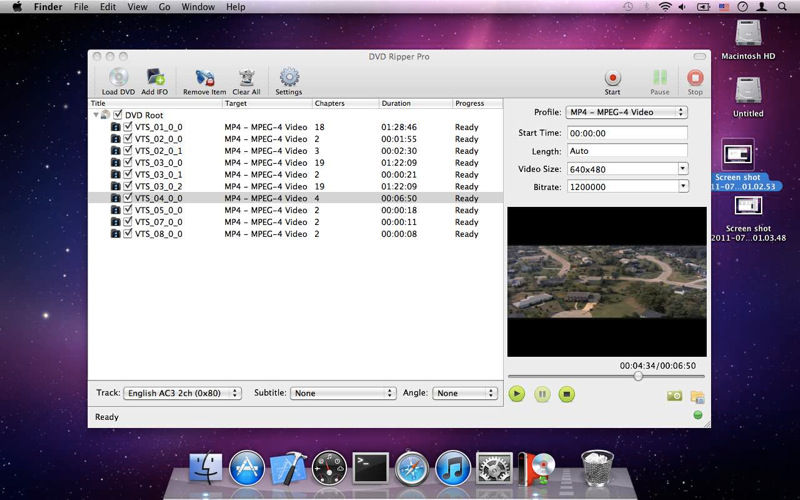Viewport: 800px width, 500px height.
Task: Open Dashboard from the Dock
Action: tap(329, 467)
